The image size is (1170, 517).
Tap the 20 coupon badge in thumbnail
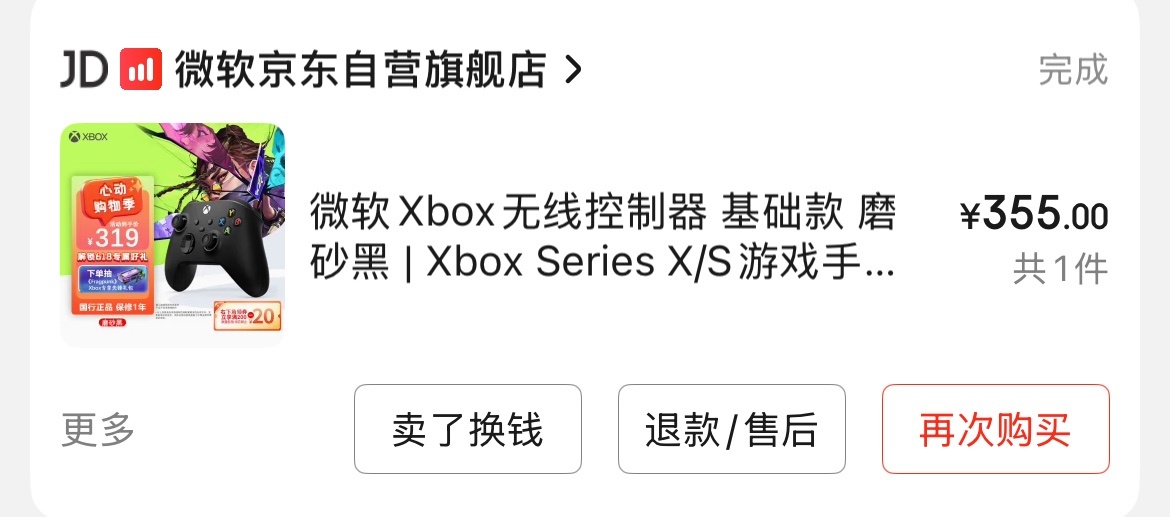[248, 316]
